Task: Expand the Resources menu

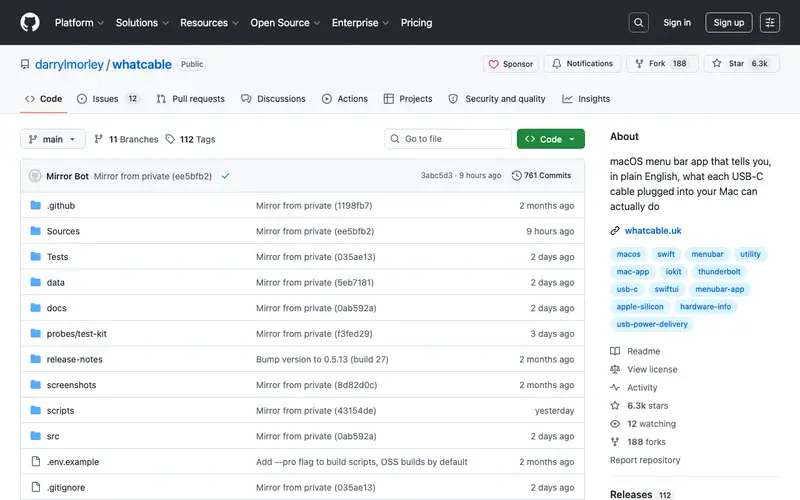Action: pos(209,22)
